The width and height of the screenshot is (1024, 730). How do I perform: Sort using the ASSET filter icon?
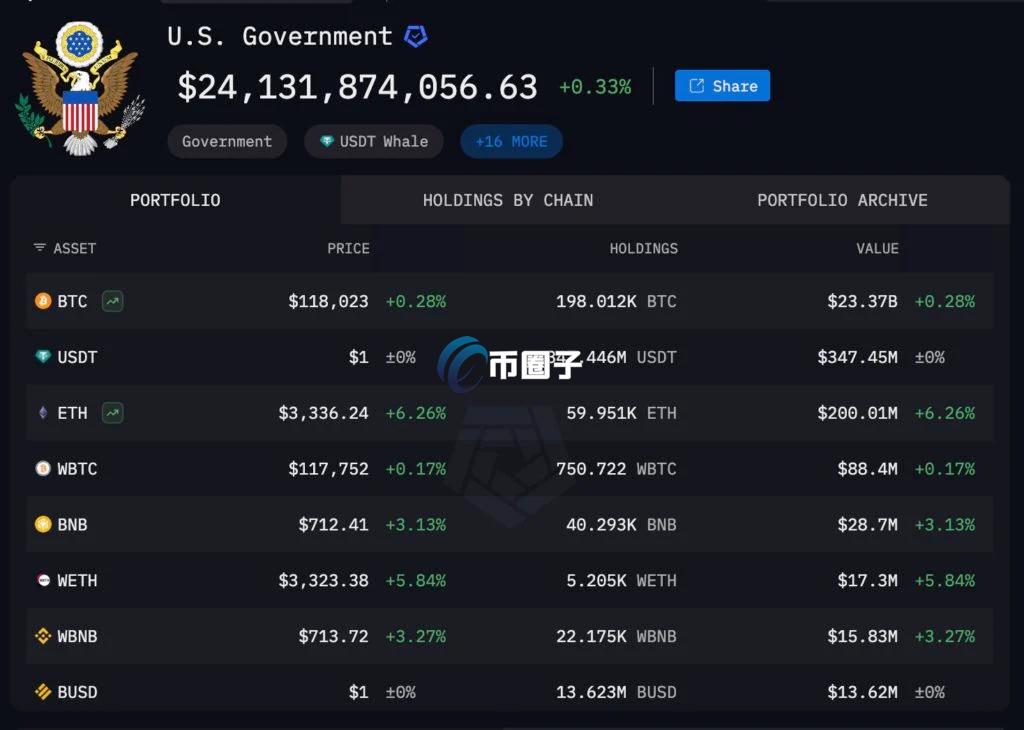coord(40,248)
